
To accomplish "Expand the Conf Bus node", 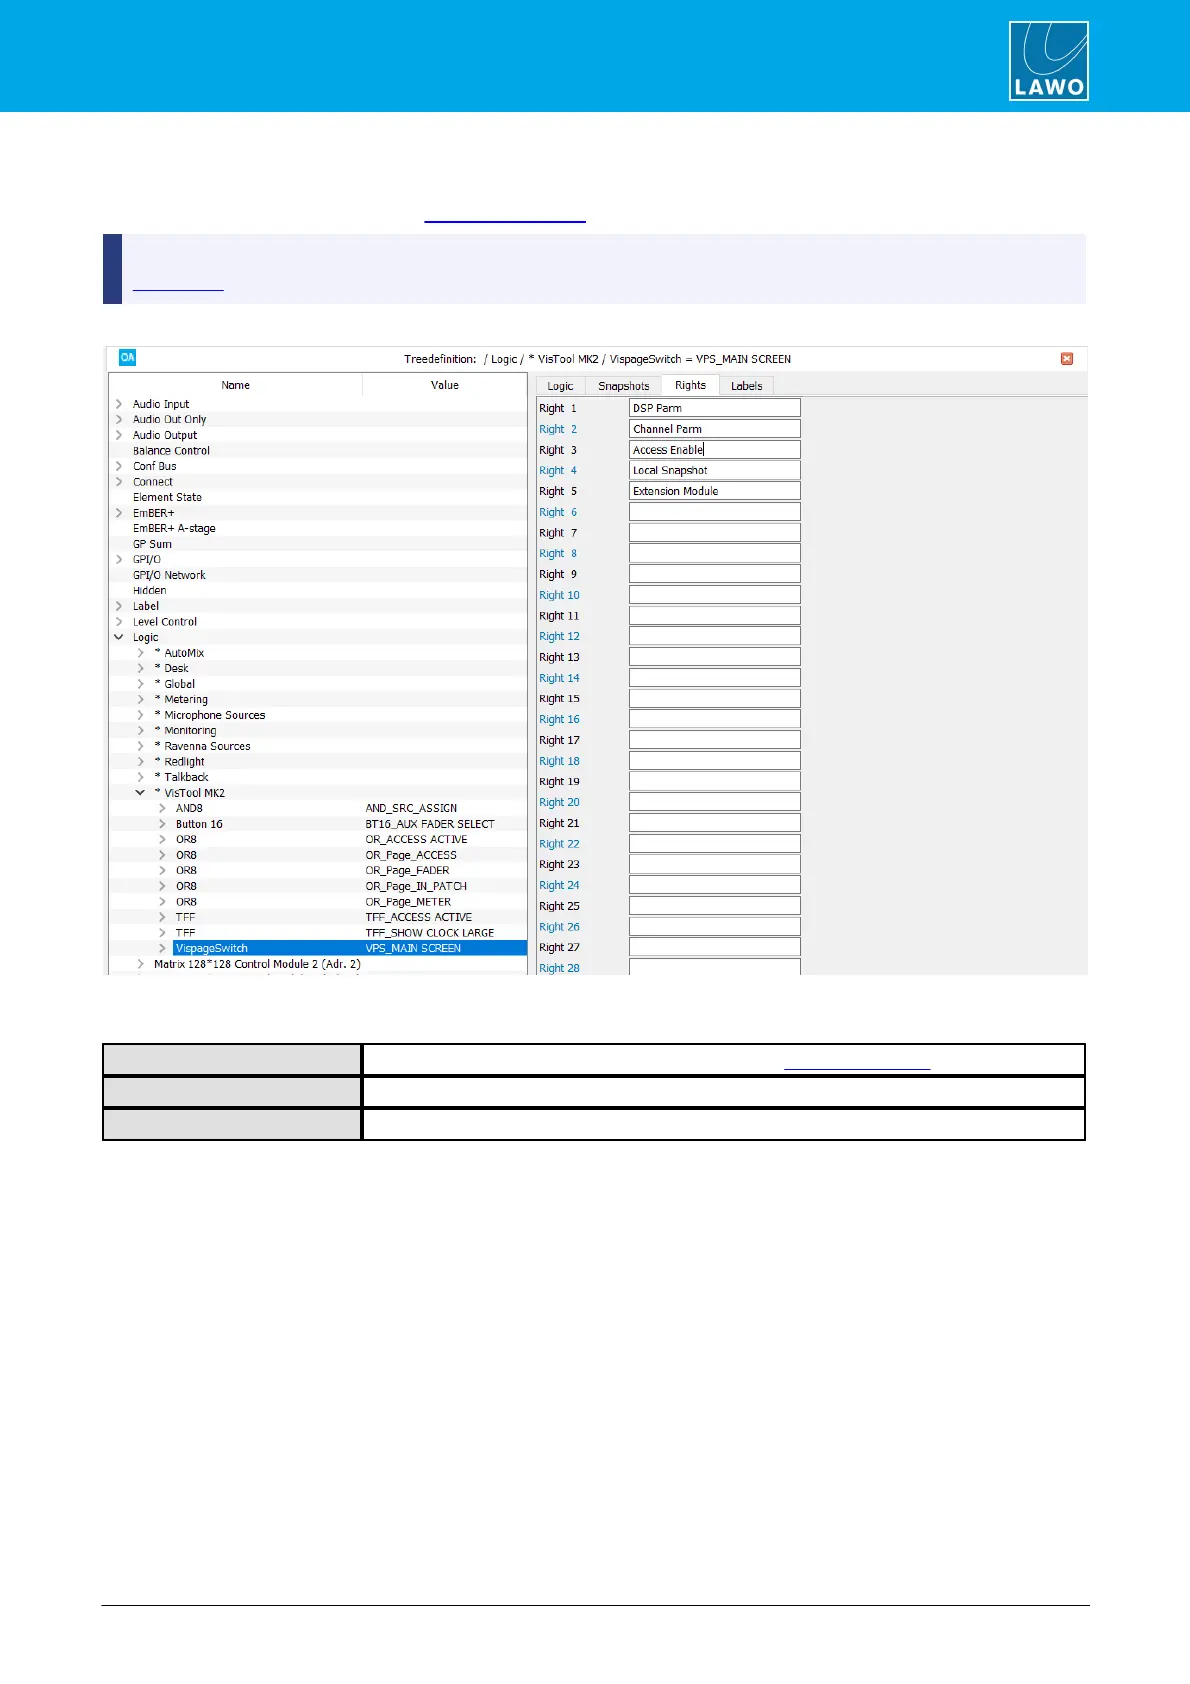I will tap(119, 466).
